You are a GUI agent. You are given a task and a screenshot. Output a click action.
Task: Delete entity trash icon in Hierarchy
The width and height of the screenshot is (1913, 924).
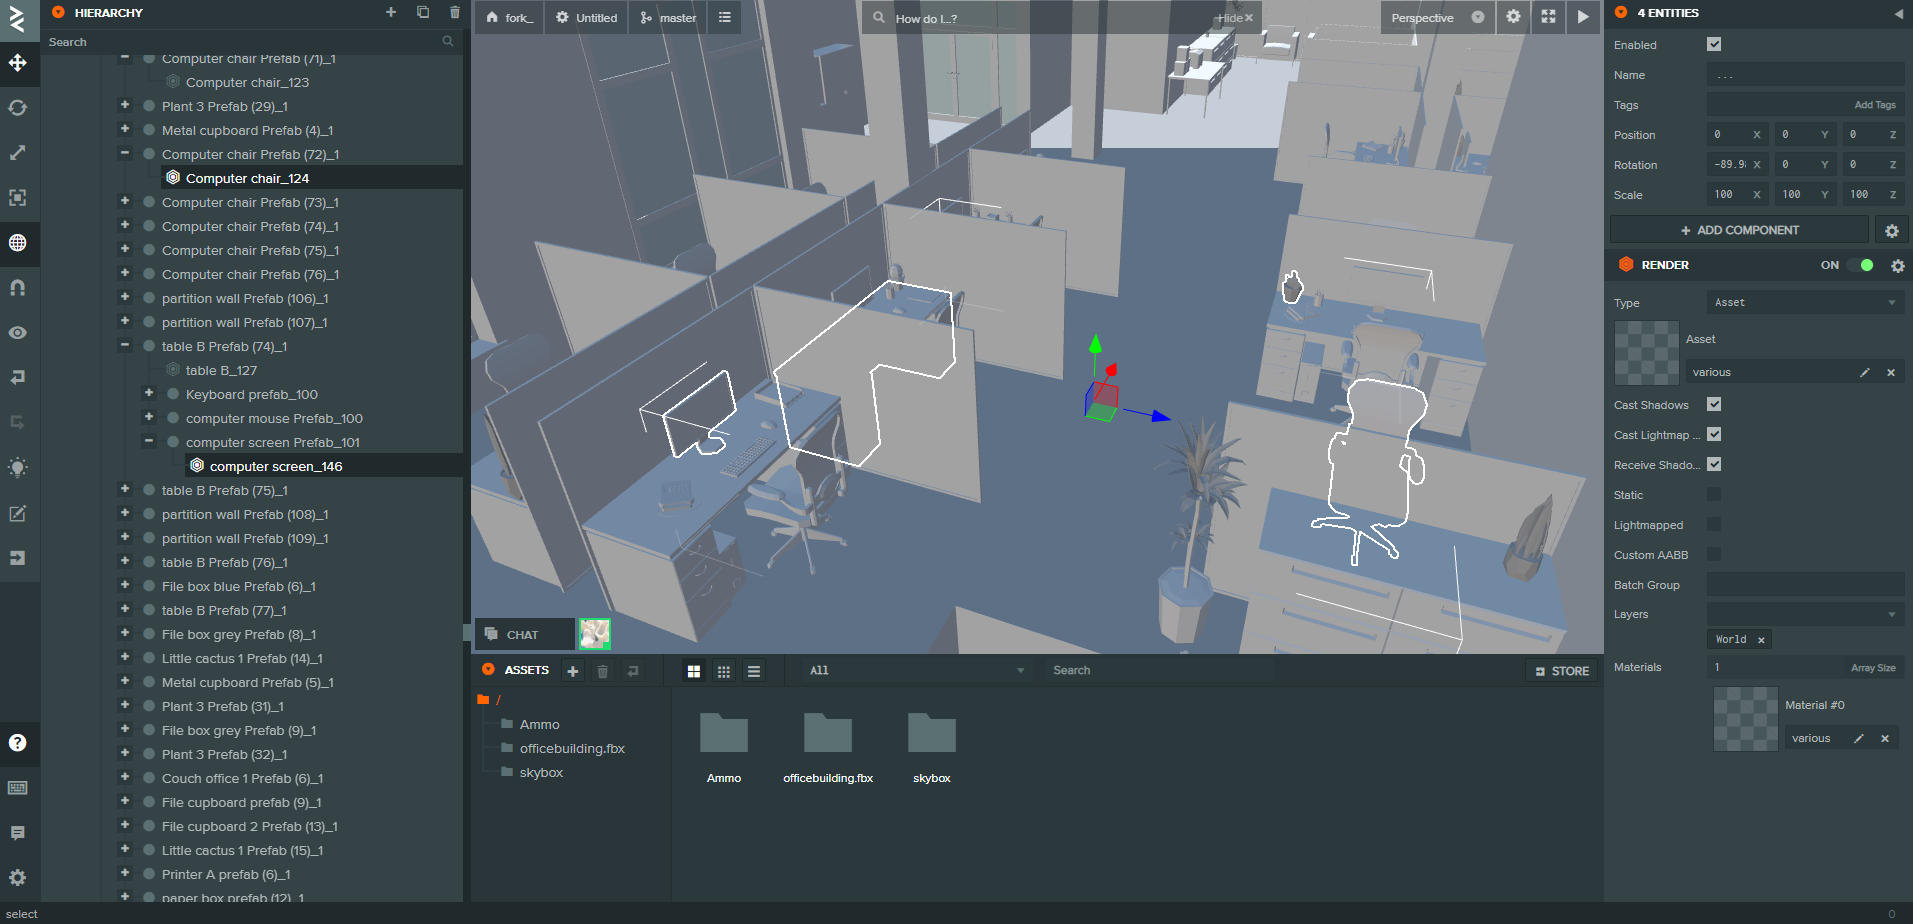coord(455,12)
